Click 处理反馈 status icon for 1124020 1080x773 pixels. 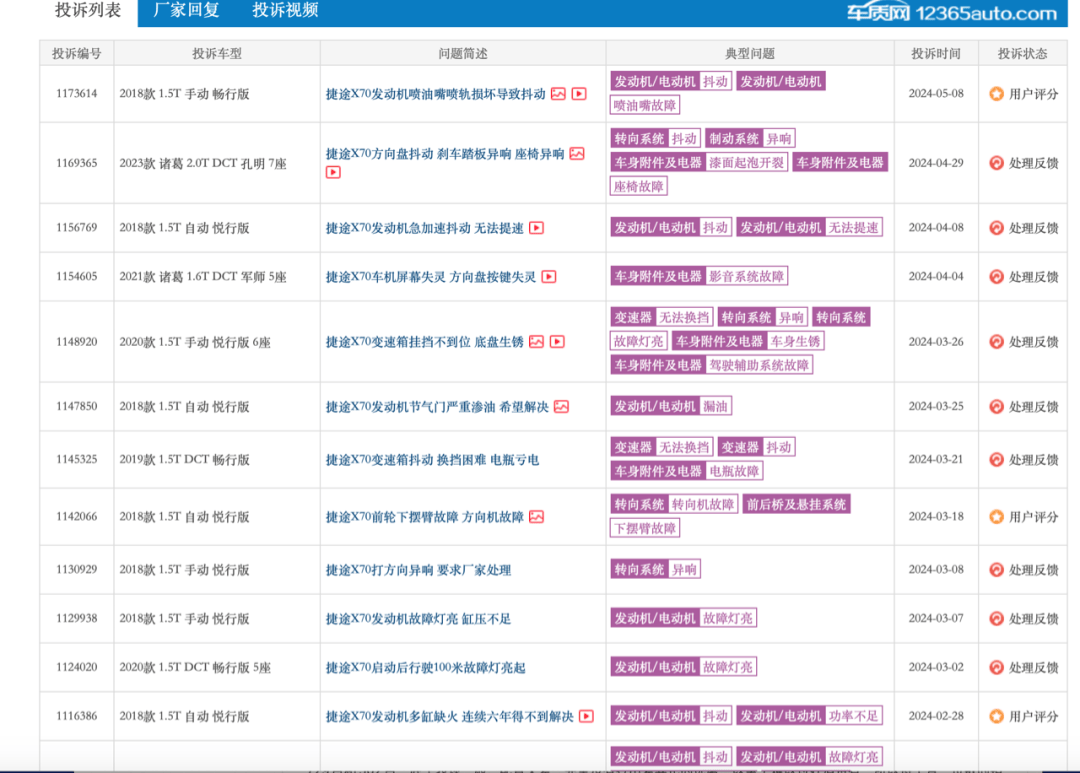pos(997,668)
